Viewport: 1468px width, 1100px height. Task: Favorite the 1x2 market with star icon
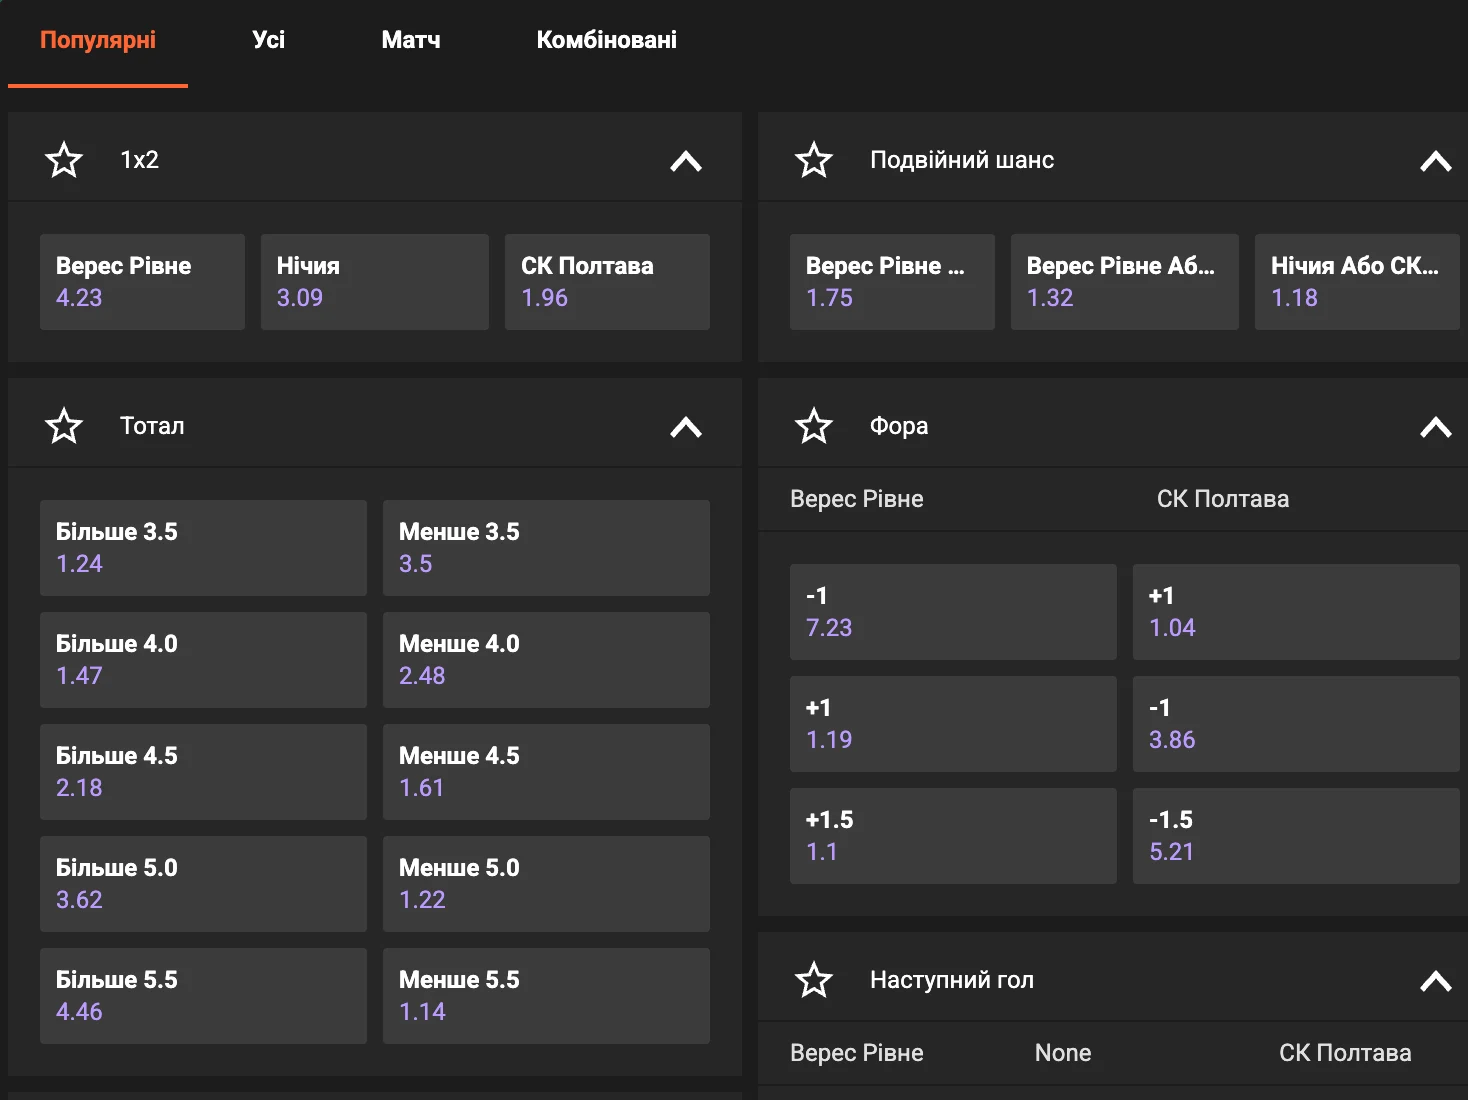click(64, 160)
